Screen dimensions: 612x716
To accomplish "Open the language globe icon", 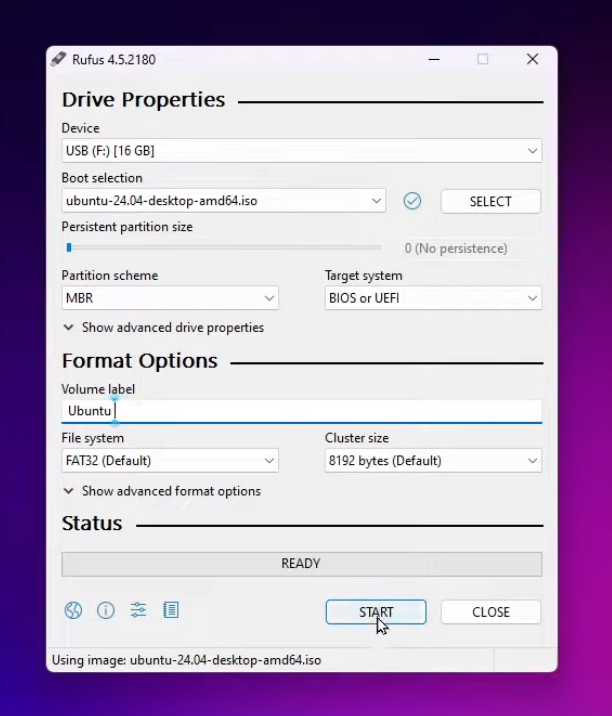I will tap(73, 610).
